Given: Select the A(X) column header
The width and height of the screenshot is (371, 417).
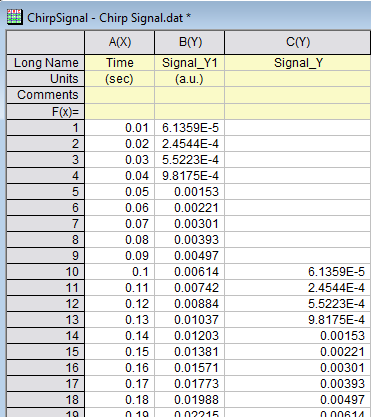Looking at the screenshot, I should 120,42.
